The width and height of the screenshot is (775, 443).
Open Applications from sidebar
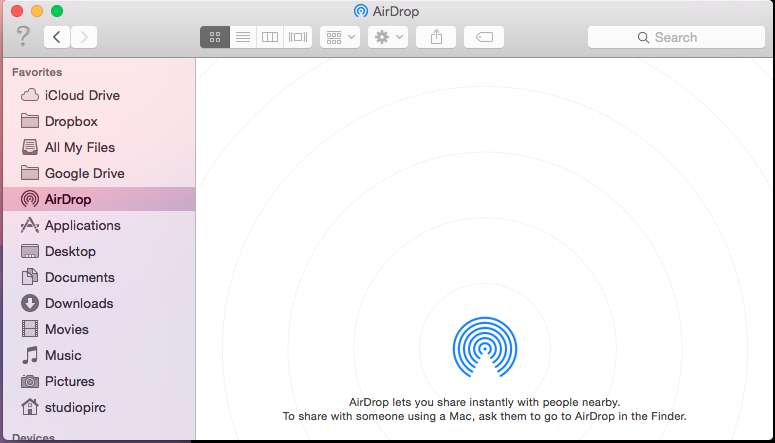click(83, 225)
